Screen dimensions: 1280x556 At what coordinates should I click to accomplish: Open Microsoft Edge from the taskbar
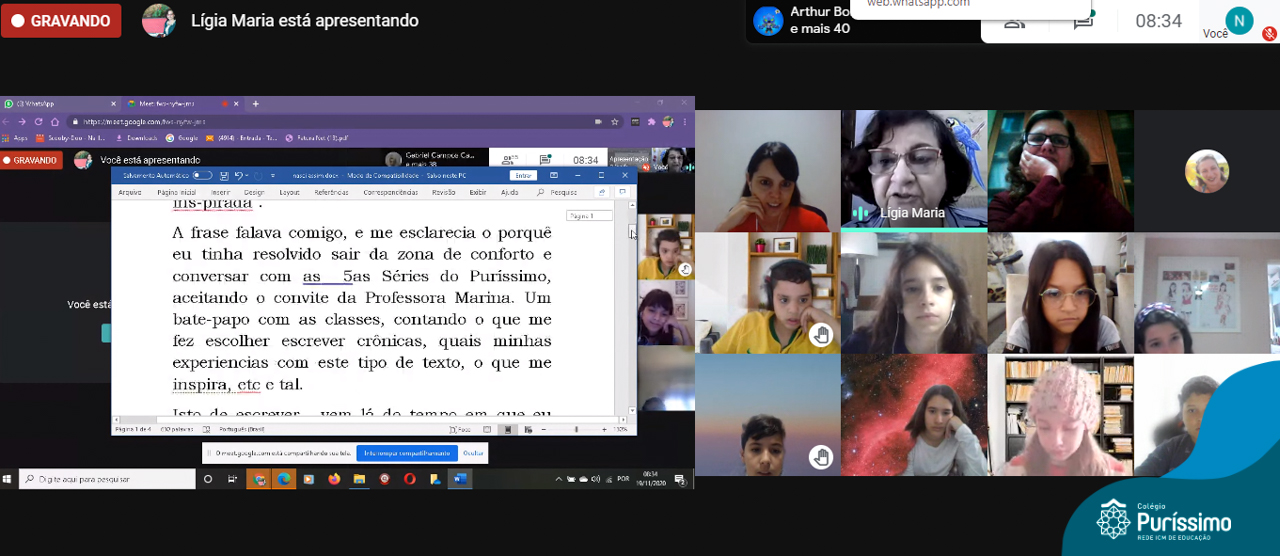(x=284, y=479)
